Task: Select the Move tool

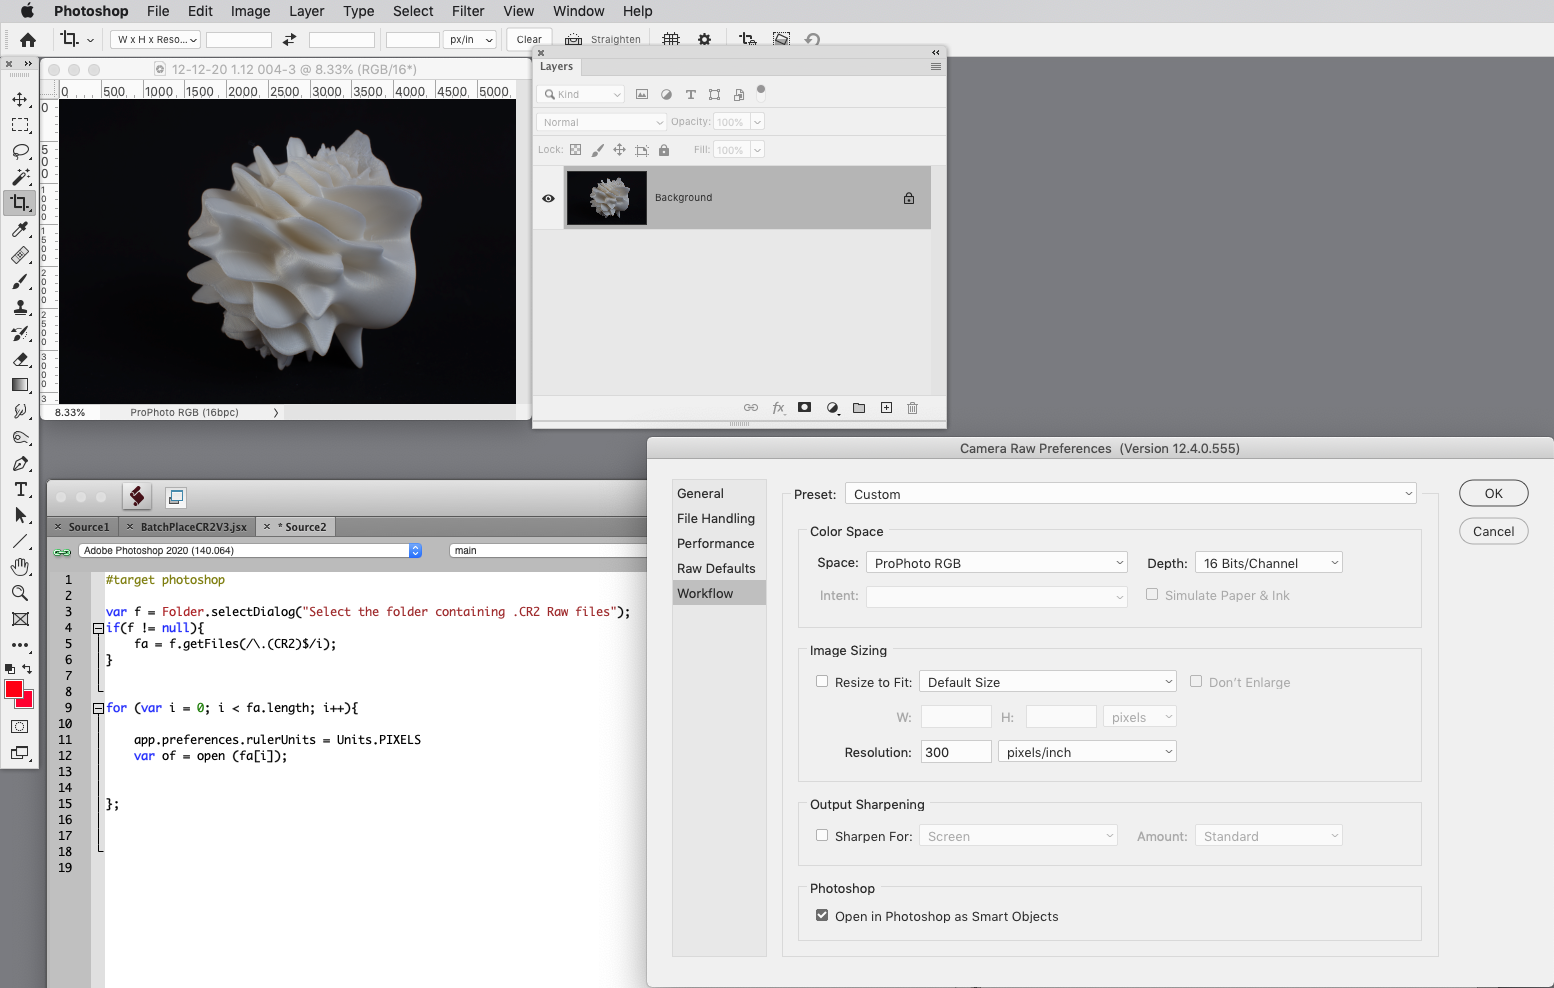Action: pyautogui.click(x=20, y=99)
